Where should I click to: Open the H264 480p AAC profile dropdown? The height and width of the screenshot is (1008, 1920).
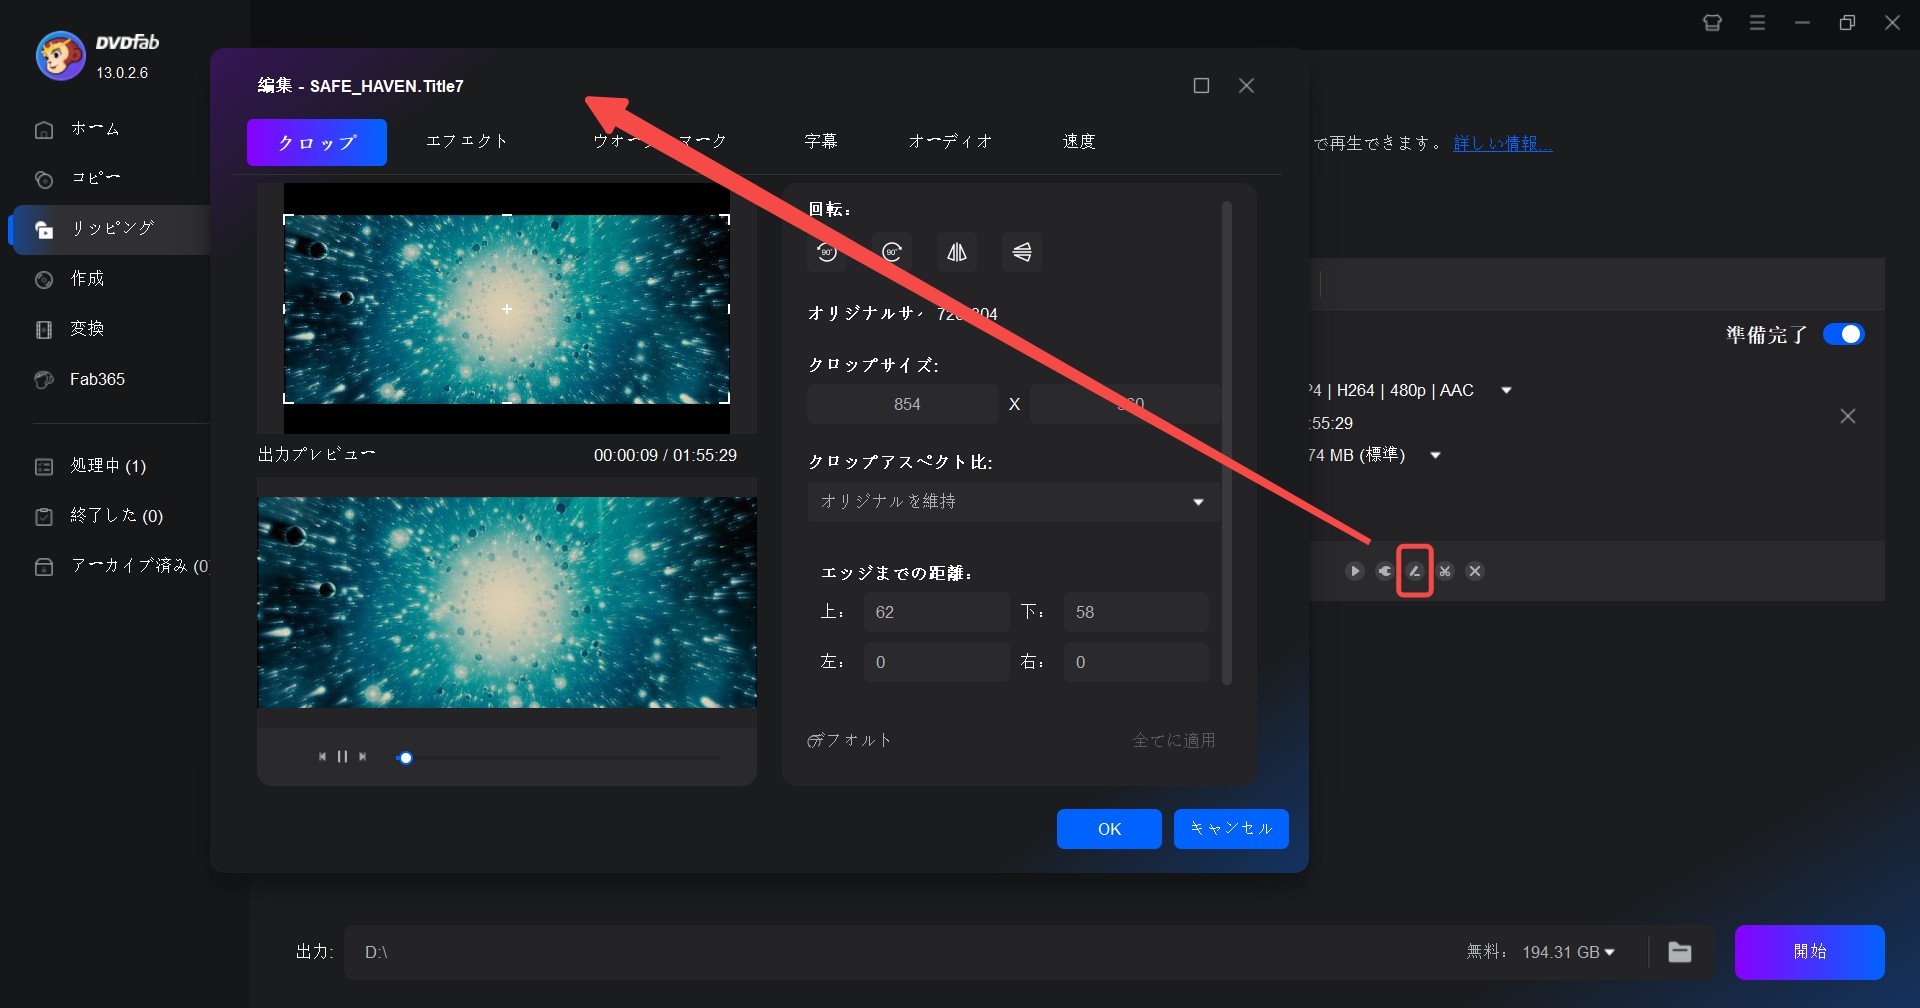coord(1506,391)
